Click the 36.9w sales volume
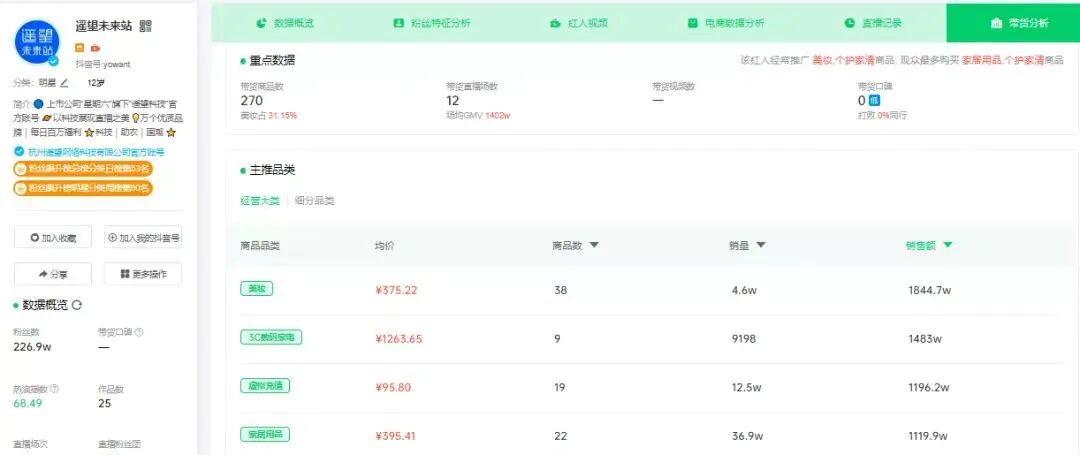This screenshot has width=1080, height=455. click(x=747, y=436)
